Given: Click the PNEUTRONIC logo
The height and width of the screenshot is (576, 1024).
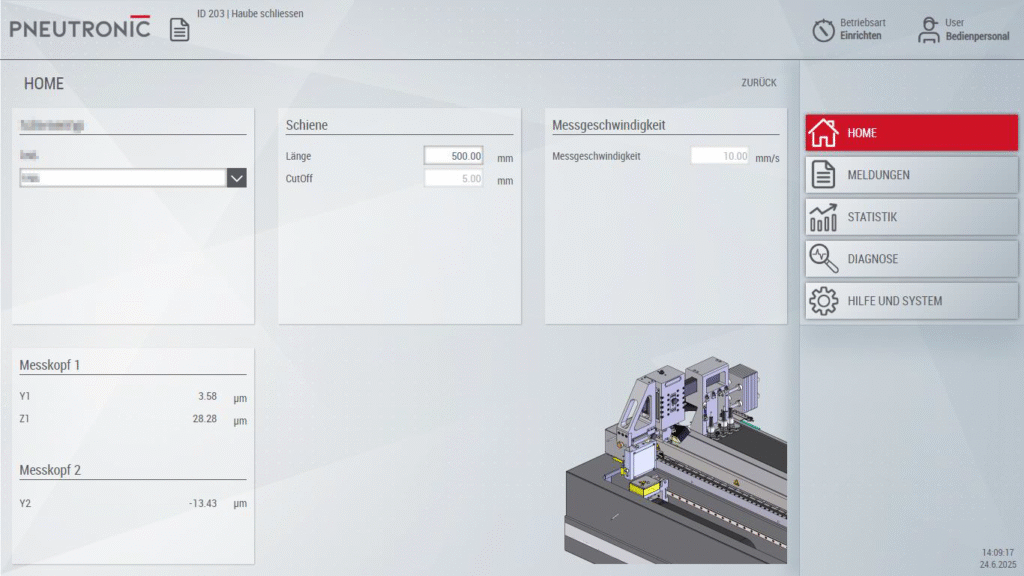Looking at the screenshot, I should click(80, 28).
